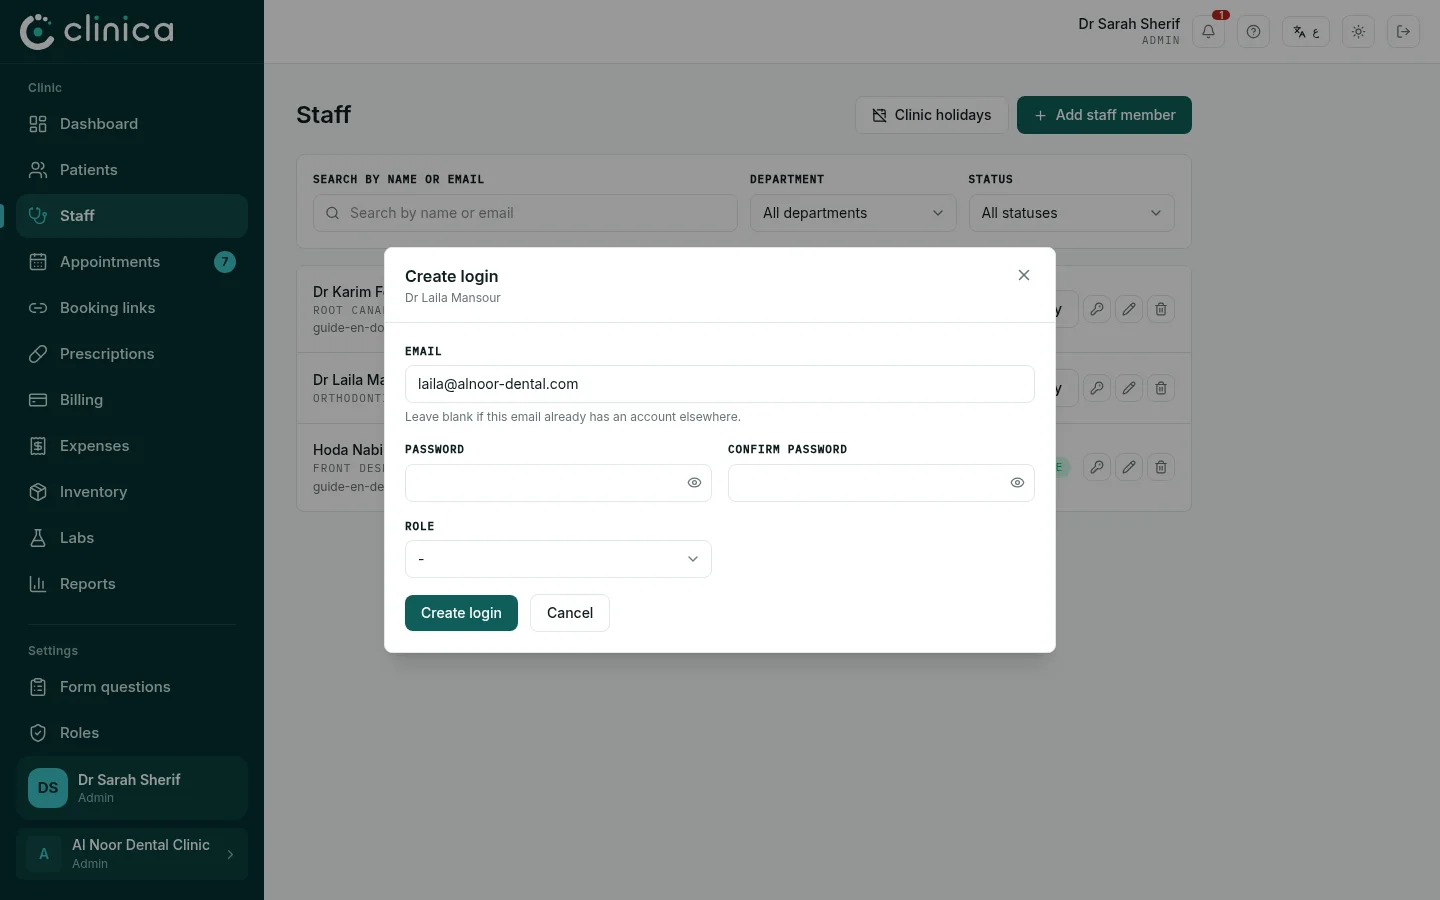Image resolution: width=1440 pixels, height=900 pixels.
Task: Edit Hoda Nabil with the pencil icon
Action: [x=1129, y=467]
